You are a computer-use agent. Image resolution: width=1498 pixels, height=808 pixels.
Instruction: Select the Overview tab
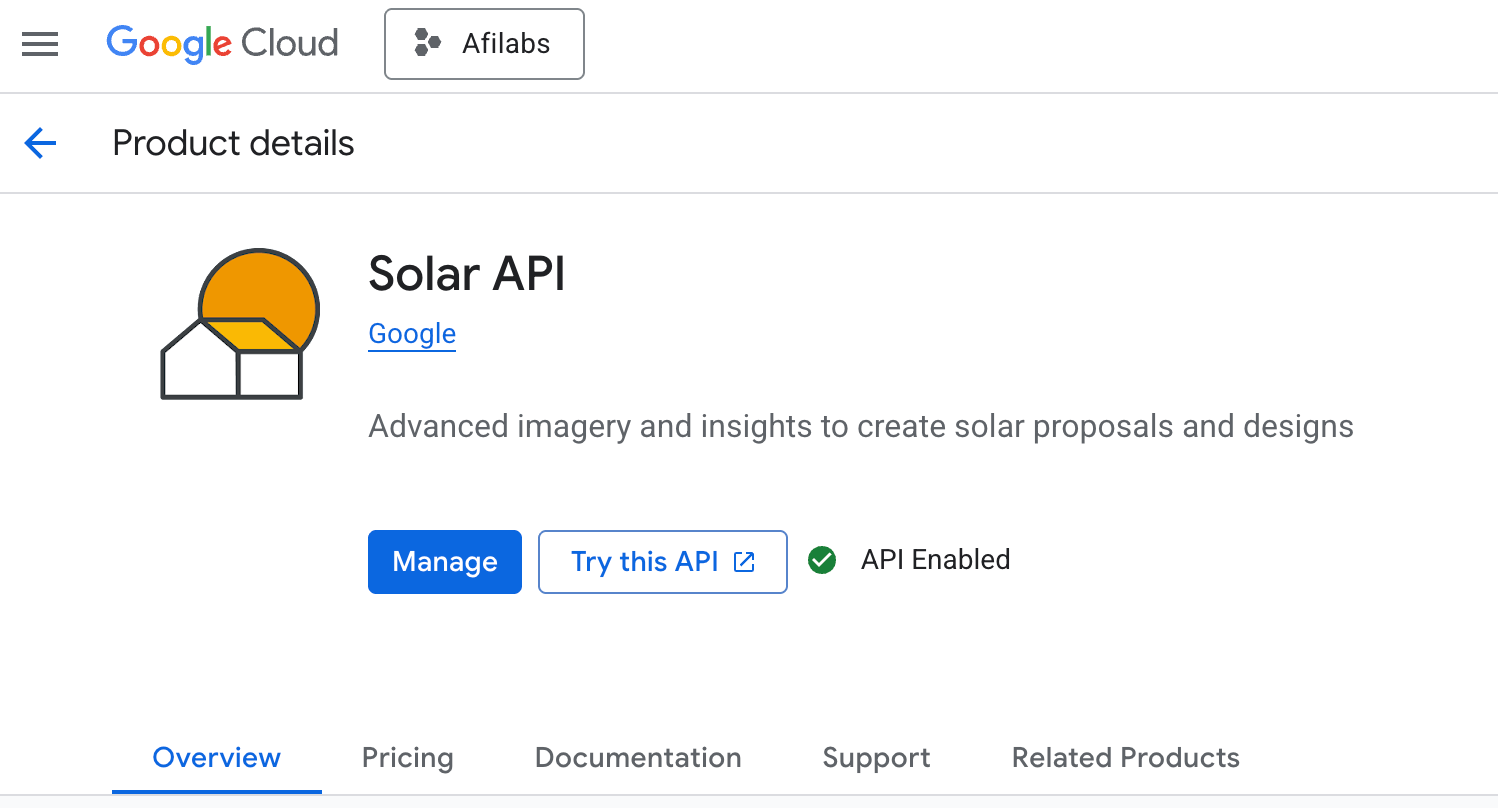(x=216, y=757)
